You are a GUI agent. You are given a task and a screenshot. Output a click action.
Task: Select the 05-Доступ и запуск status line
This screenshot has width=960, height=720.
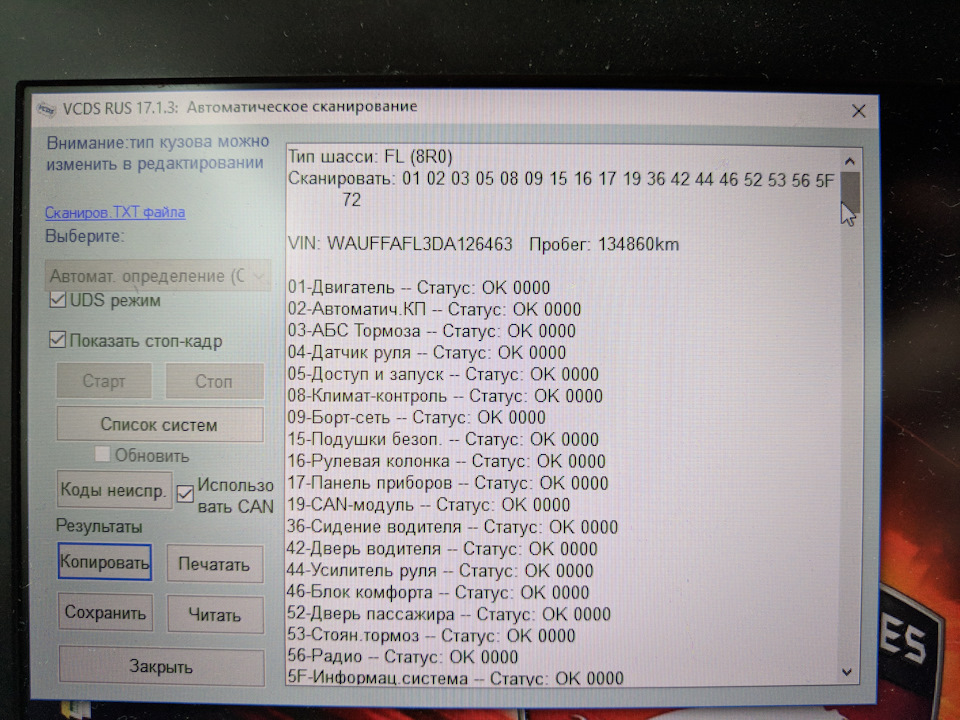pos(443,374)
